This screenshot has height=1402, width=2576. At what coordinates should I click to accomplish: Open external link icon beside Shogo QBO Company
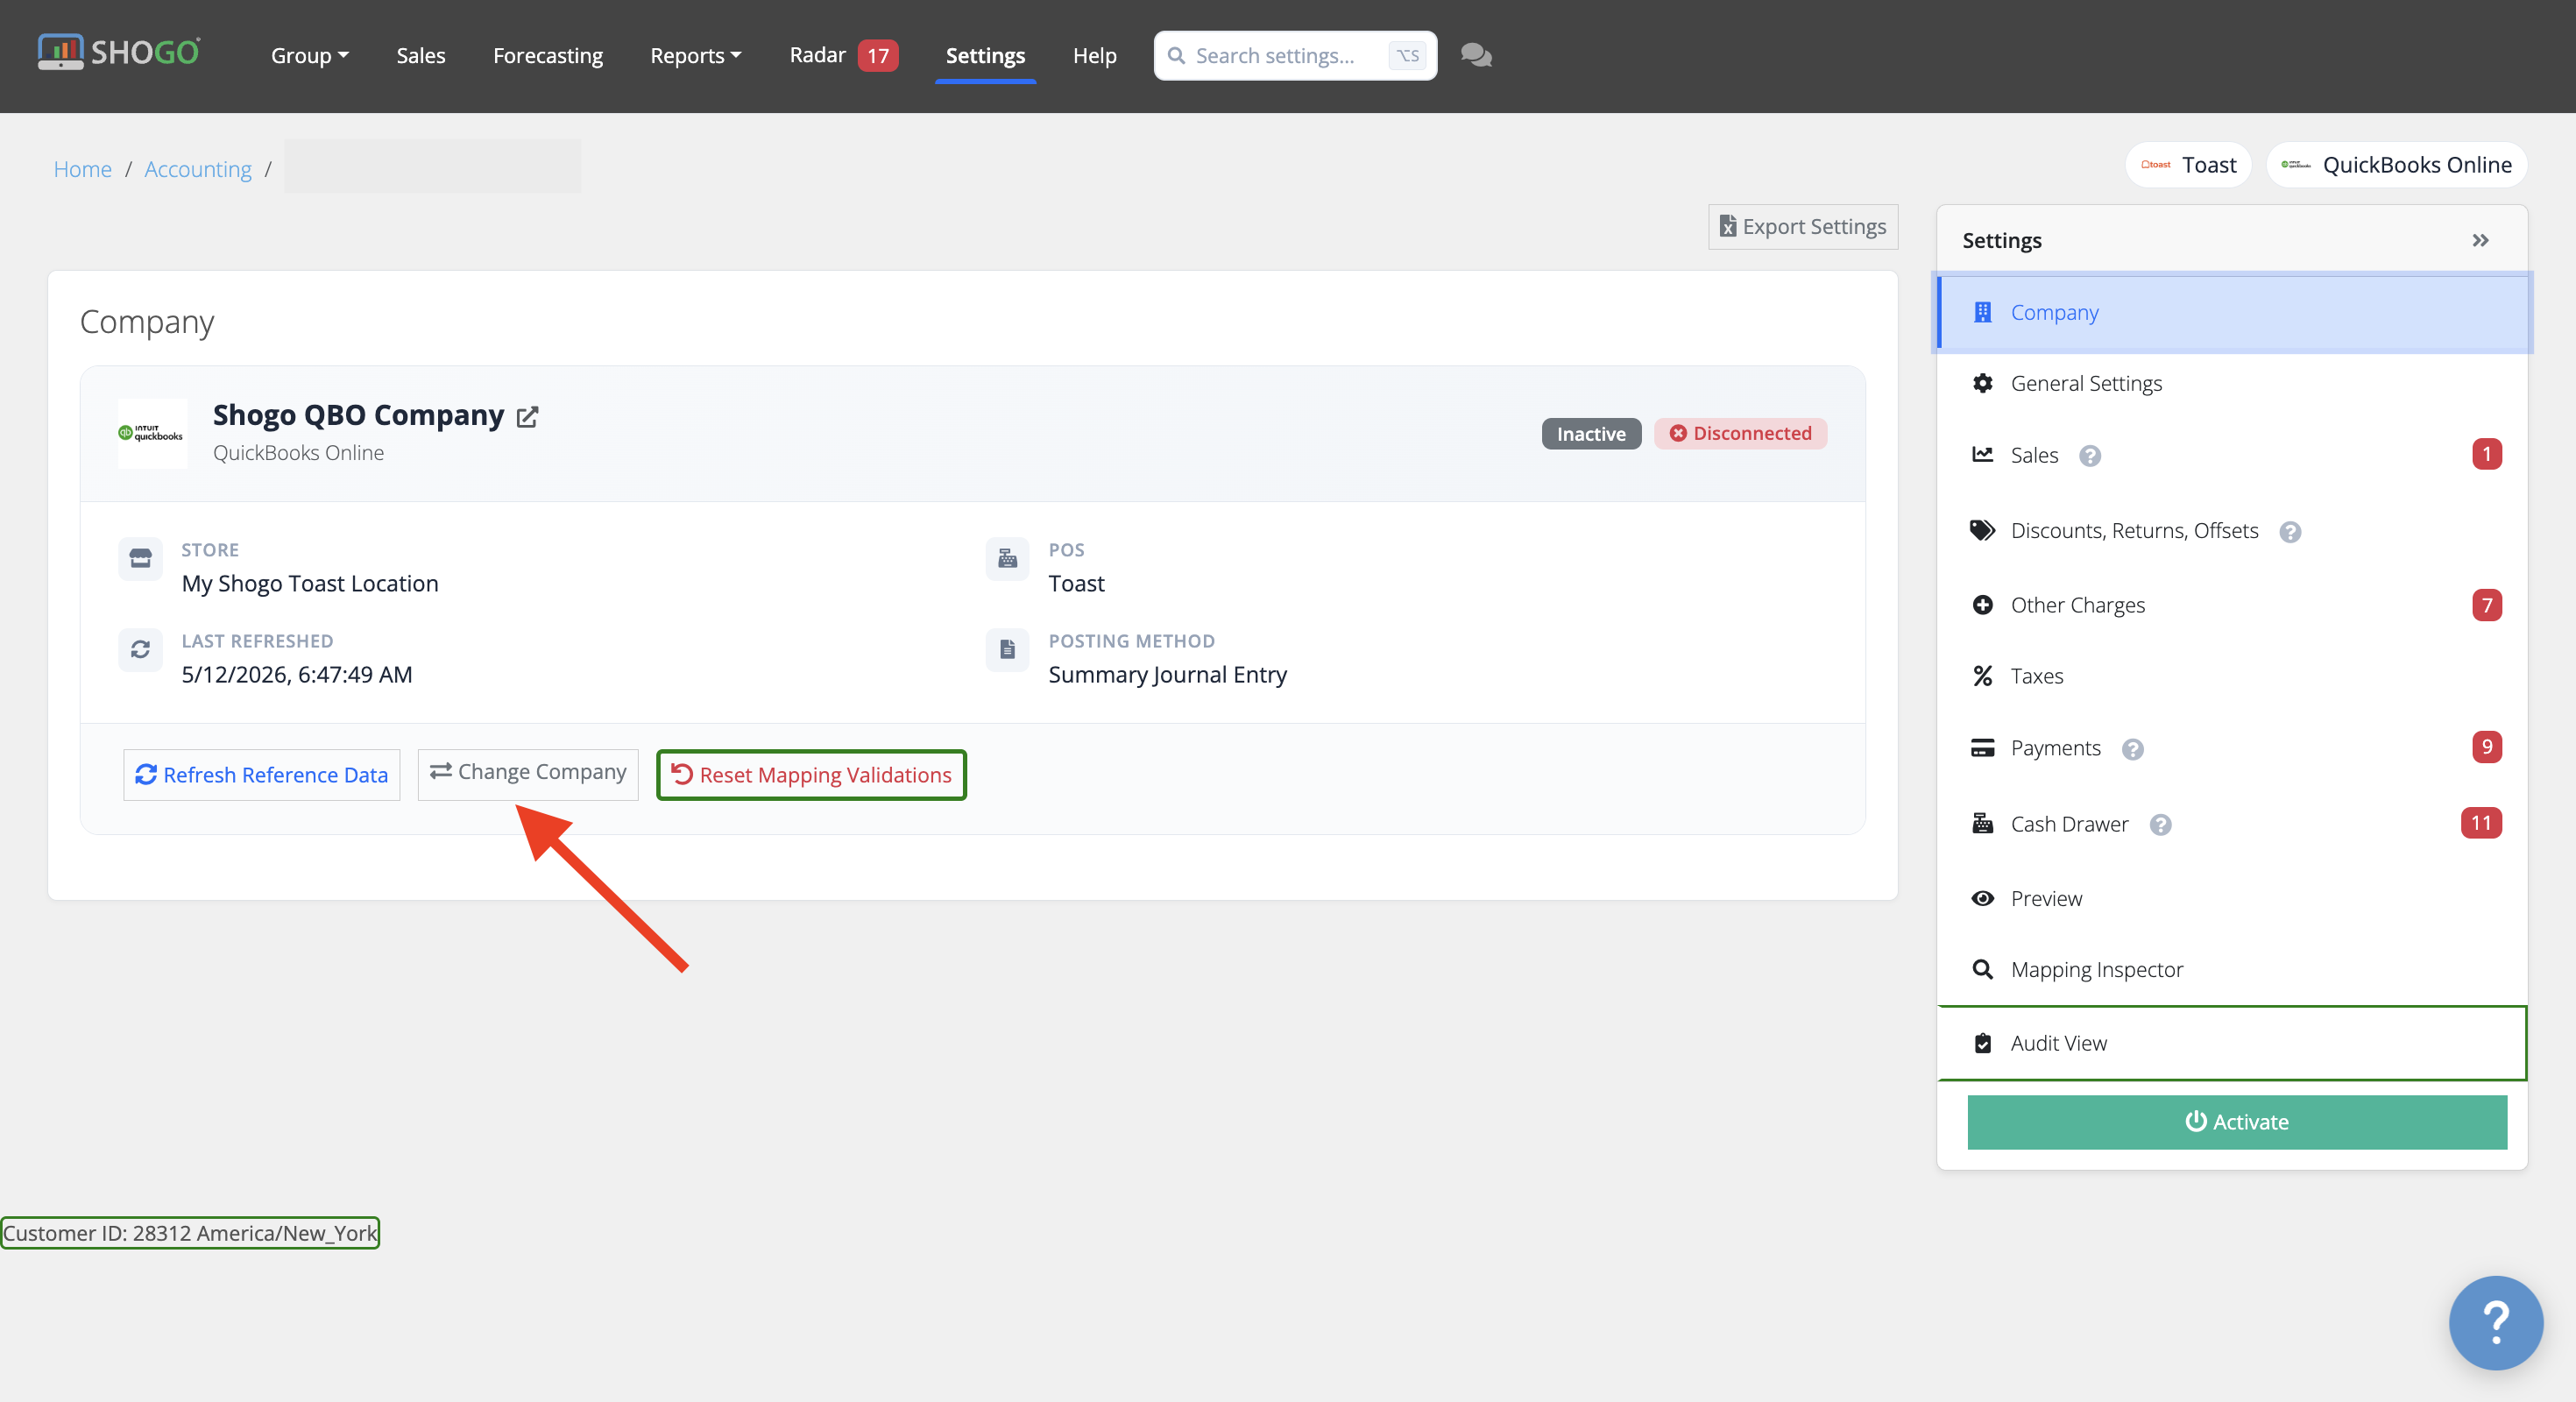click(527, 417)
